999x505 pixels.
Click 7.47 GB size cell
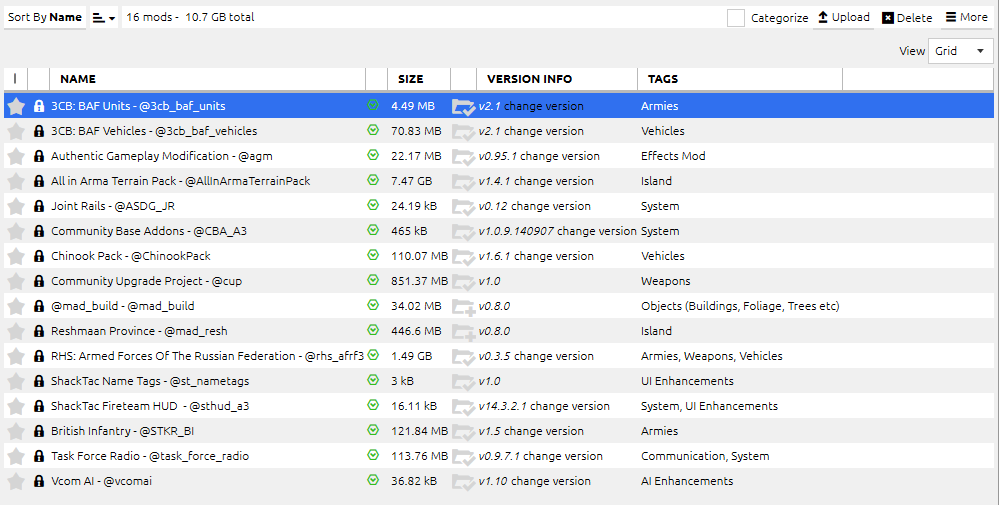pyautogui.click(x=412, y=181)
